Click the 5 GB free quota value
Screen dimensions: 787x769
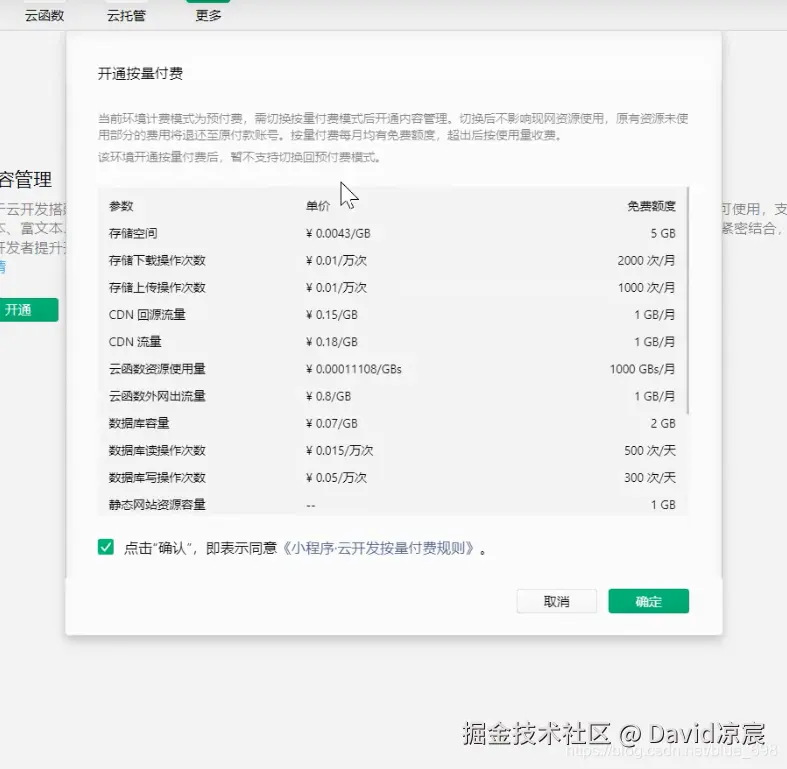663,233
